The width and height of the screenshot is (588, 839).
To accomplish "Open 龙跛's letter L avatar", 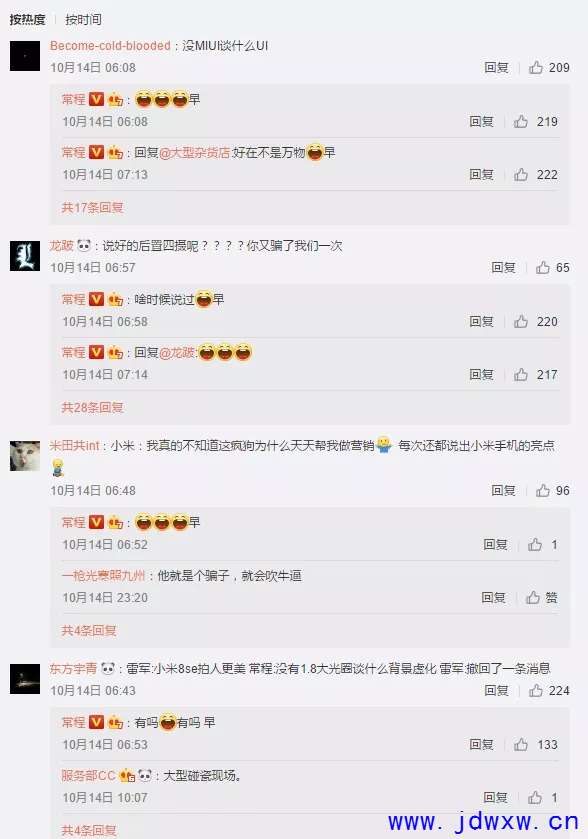I will tap(25, 256).
